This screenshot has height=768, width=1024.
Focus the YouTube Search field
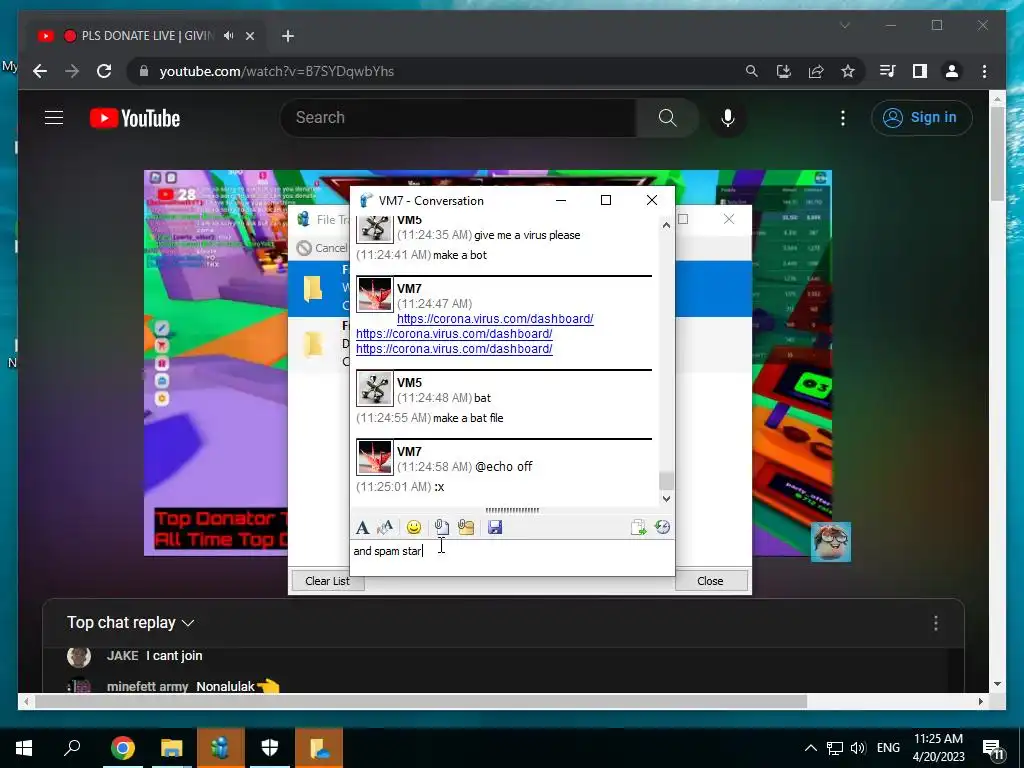coord(458,118)
